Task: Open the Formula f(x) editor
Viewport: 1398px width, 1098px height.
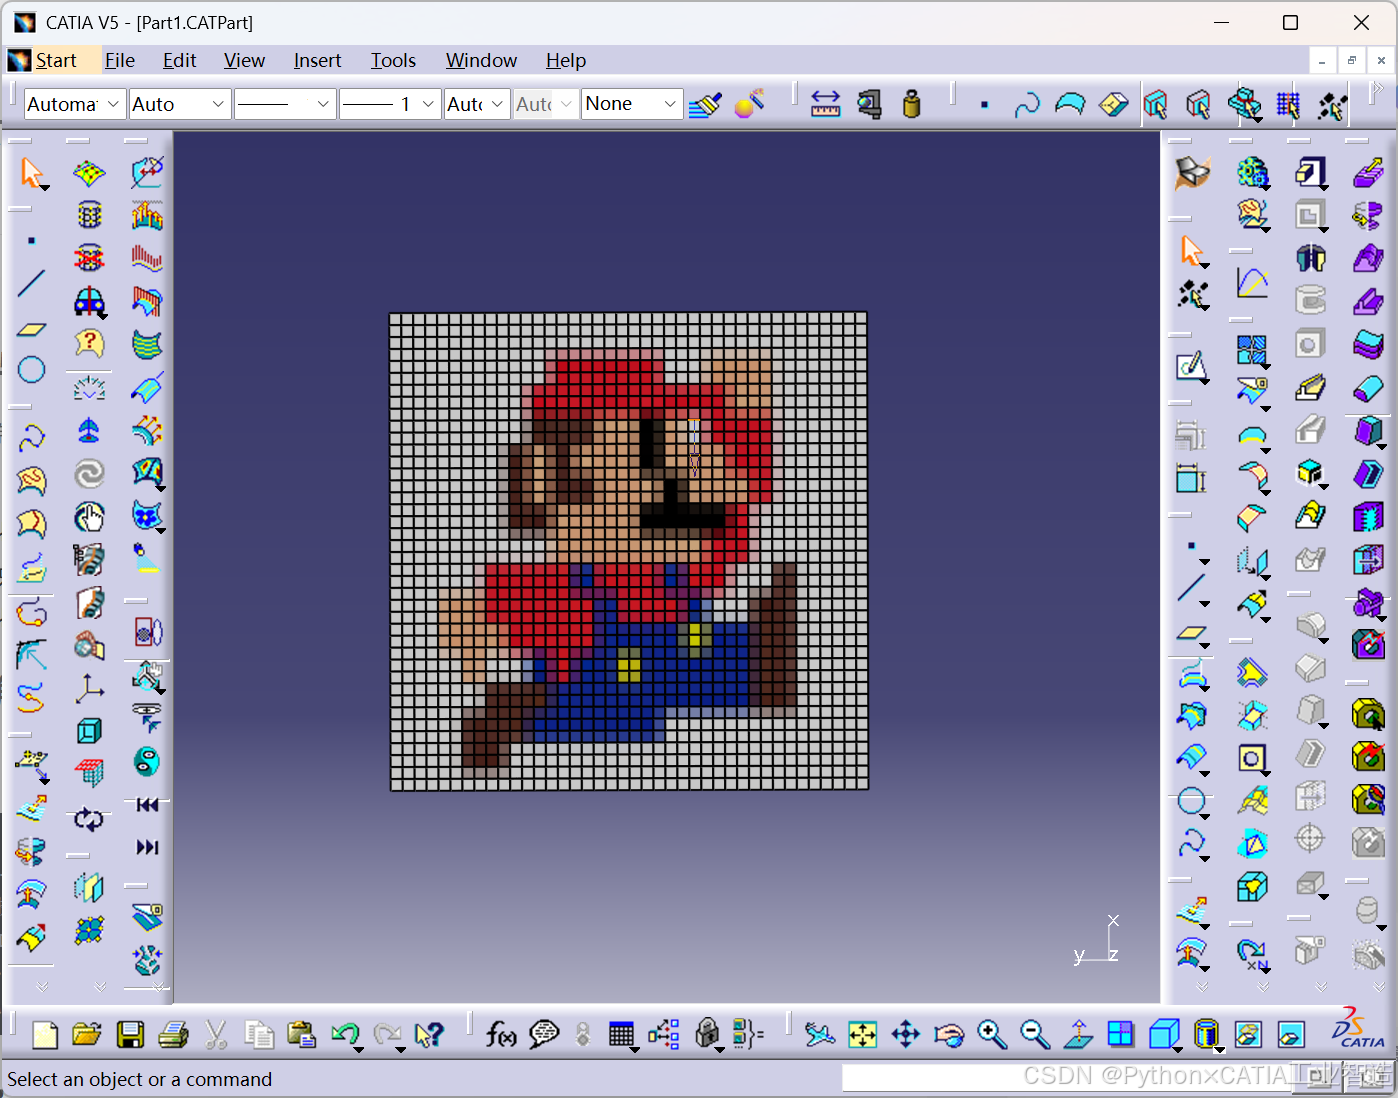Action: point(501,1034)
